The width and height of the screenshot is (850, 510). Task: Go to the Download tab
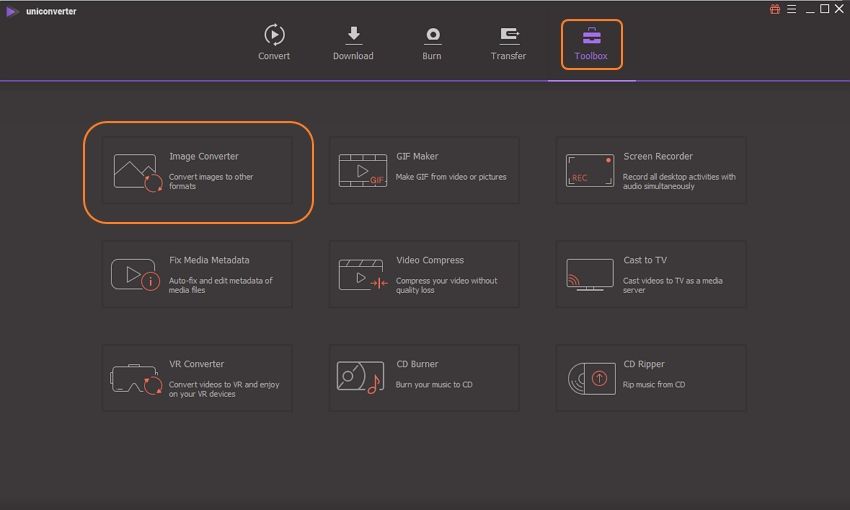[x=353, y=42]
